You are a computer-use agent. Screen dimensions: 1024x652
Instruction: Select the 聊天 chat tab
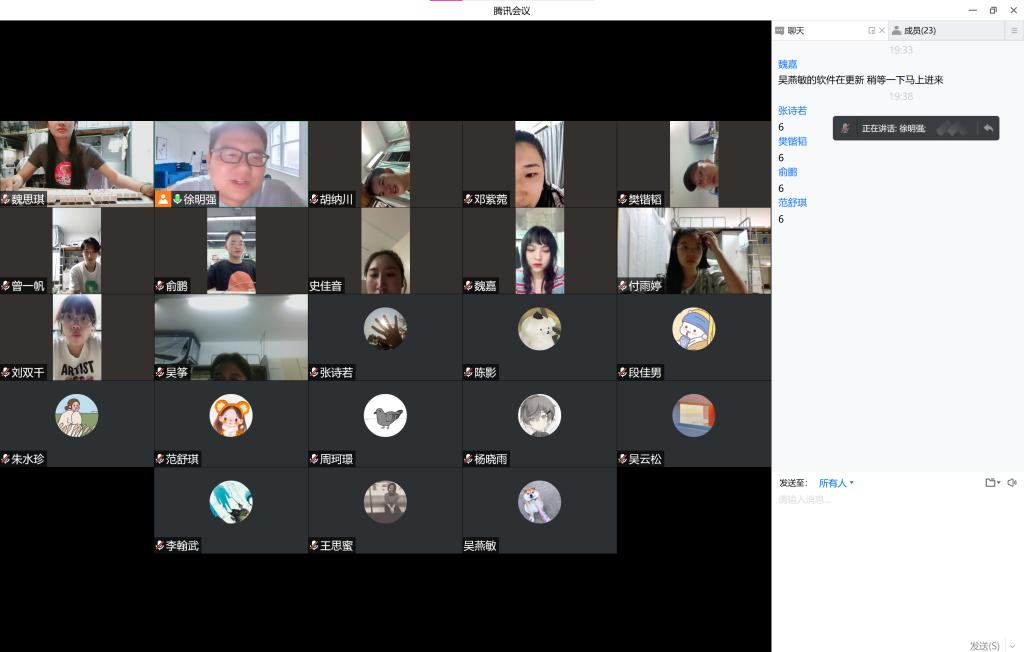point(796,31)
